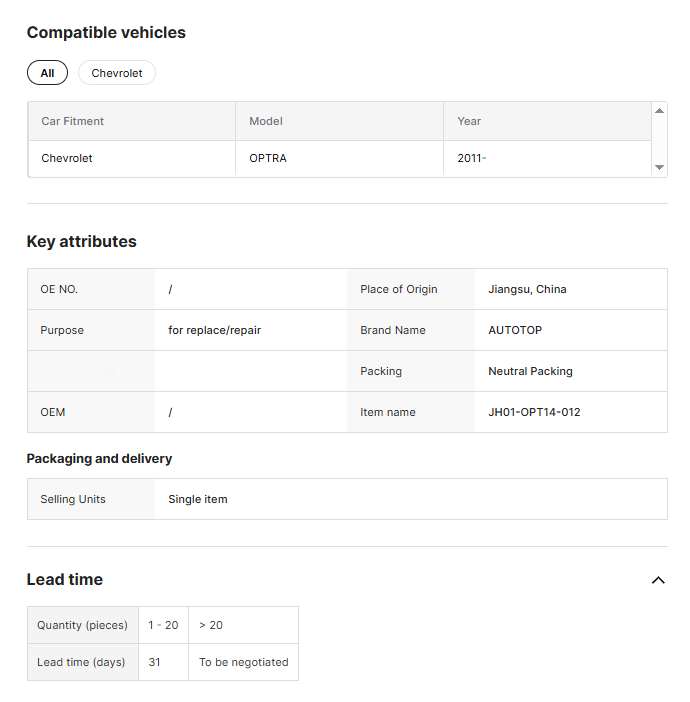Click the "for replace/repair" purpose value
Viewport: 690px width, 702px height.
(x=214, y=330)
